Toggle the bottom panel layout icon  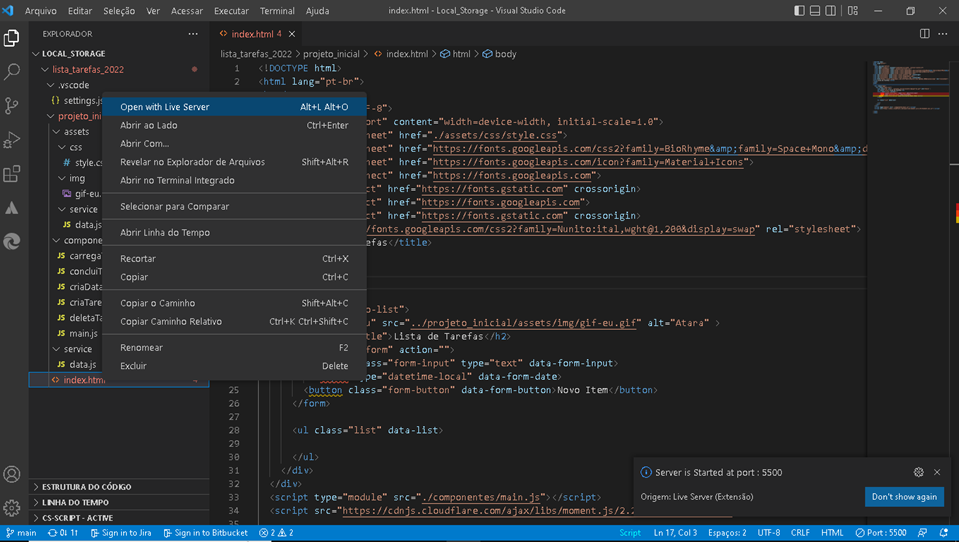tap(815, 10)
